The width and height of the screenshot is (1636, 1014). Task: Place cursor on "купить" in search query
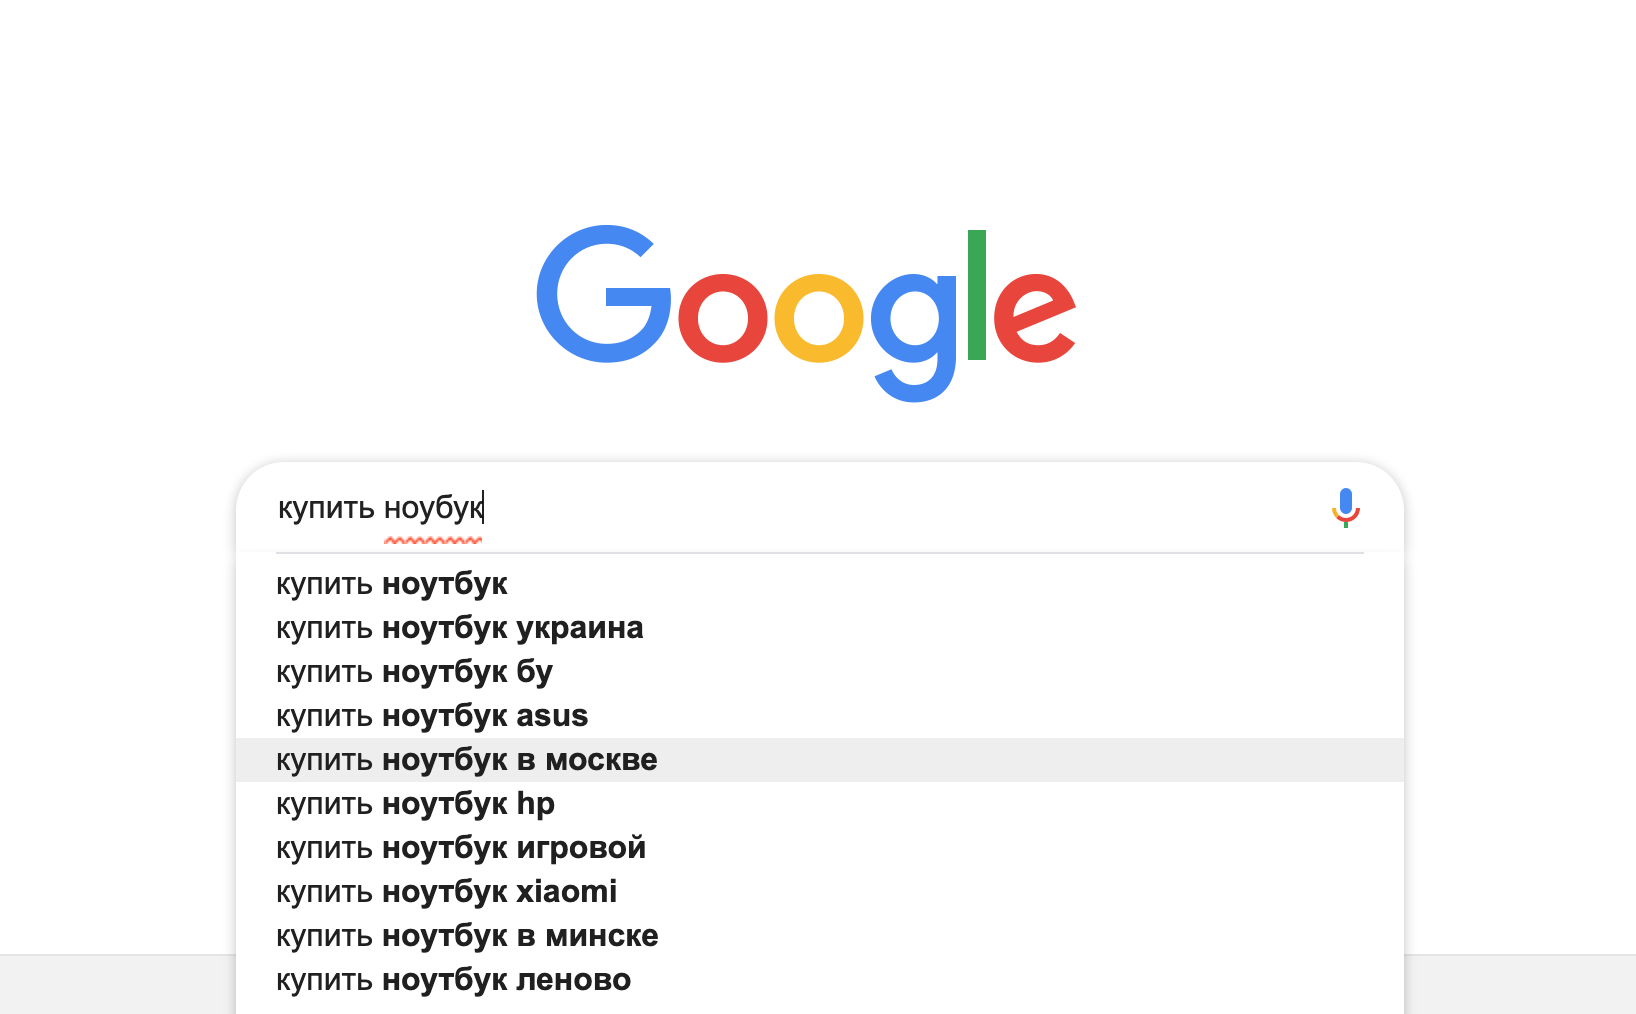pos(326,508)
